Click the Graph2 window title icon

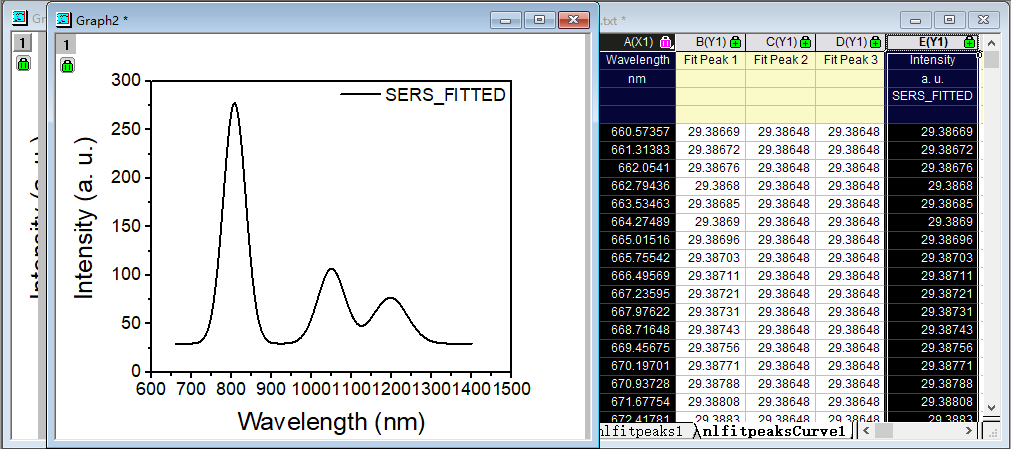[x=63, y=20]
